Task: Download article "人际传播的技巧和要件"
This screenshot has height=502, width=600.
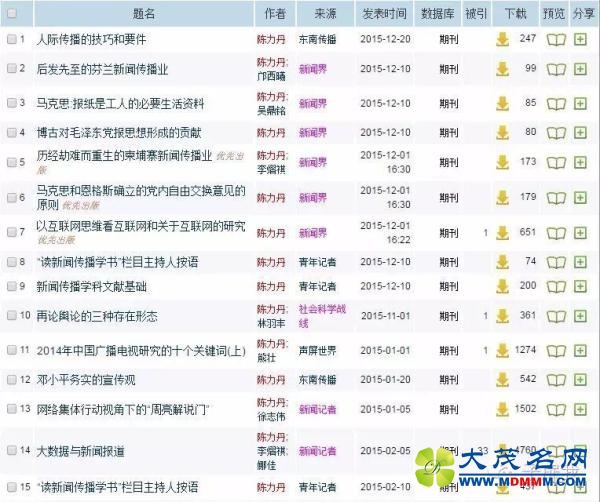Action: click(502, 39)
